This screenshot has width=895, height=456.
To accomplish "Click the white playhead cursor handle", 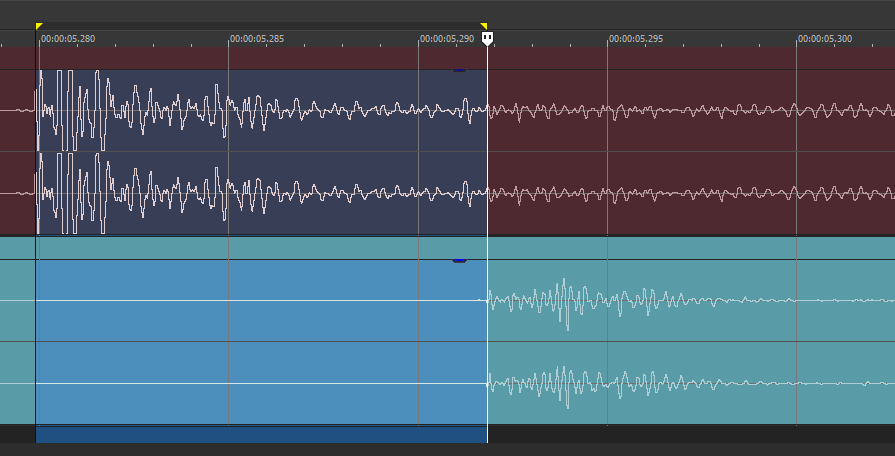I will (x=487, y=39).
